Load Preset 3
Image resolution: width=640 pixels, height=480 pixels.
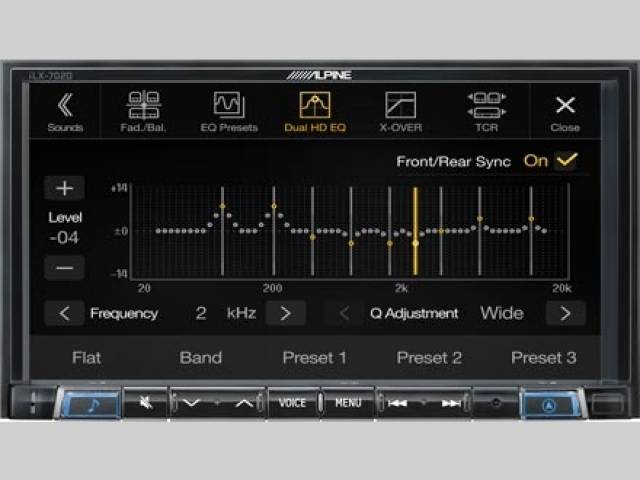point(543,358)
